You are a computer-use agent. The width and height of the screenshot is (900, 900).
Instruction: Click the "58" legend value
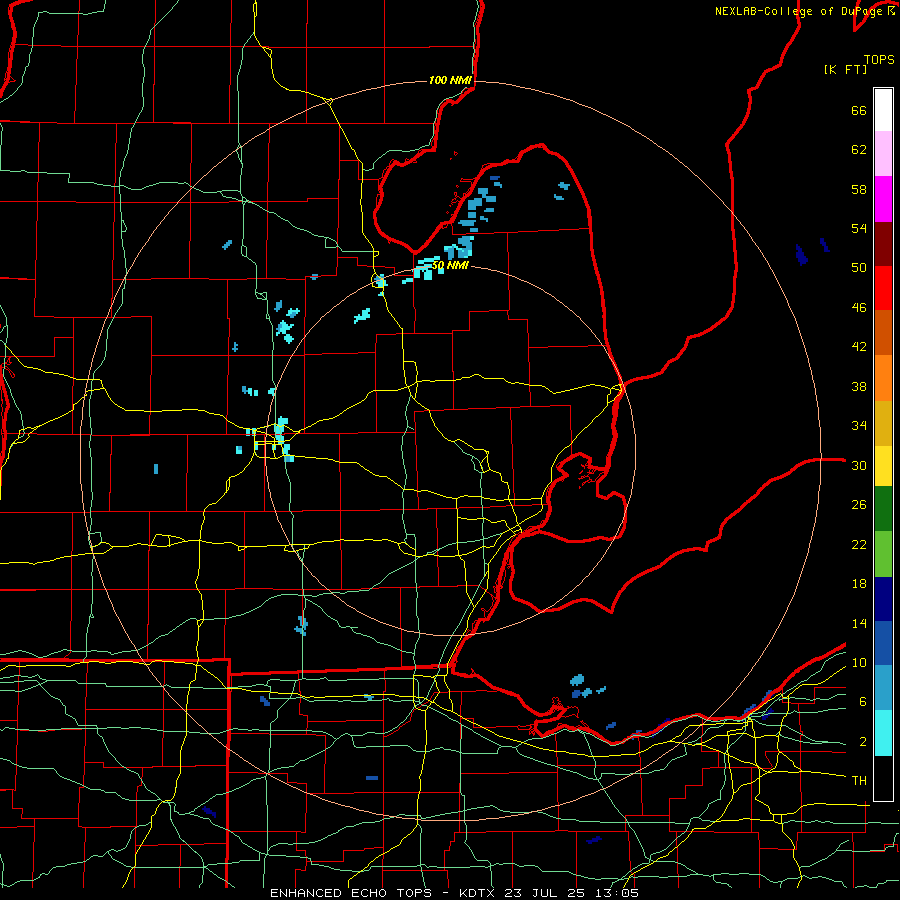coord(859,189)
